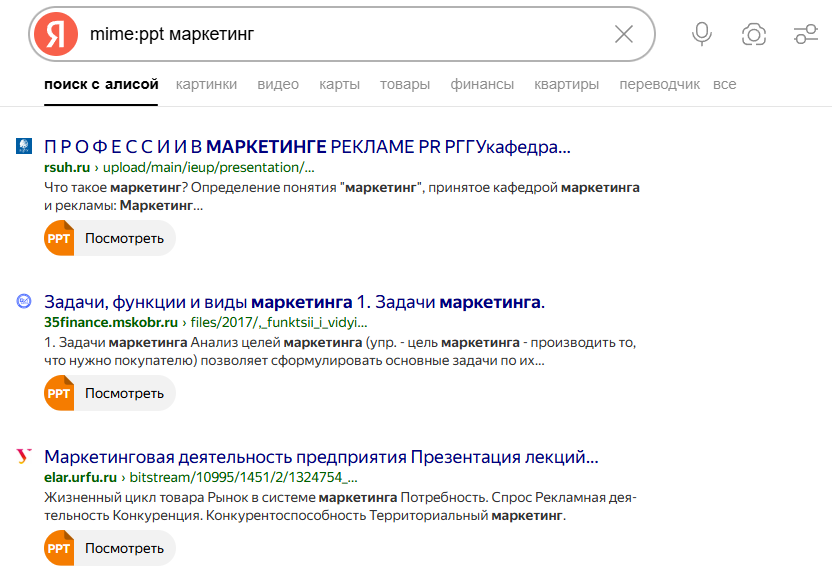This screenshot has width=832, height=577.
Task: Click the RGGU site favicon on the first result
Action: coord(26,145)
